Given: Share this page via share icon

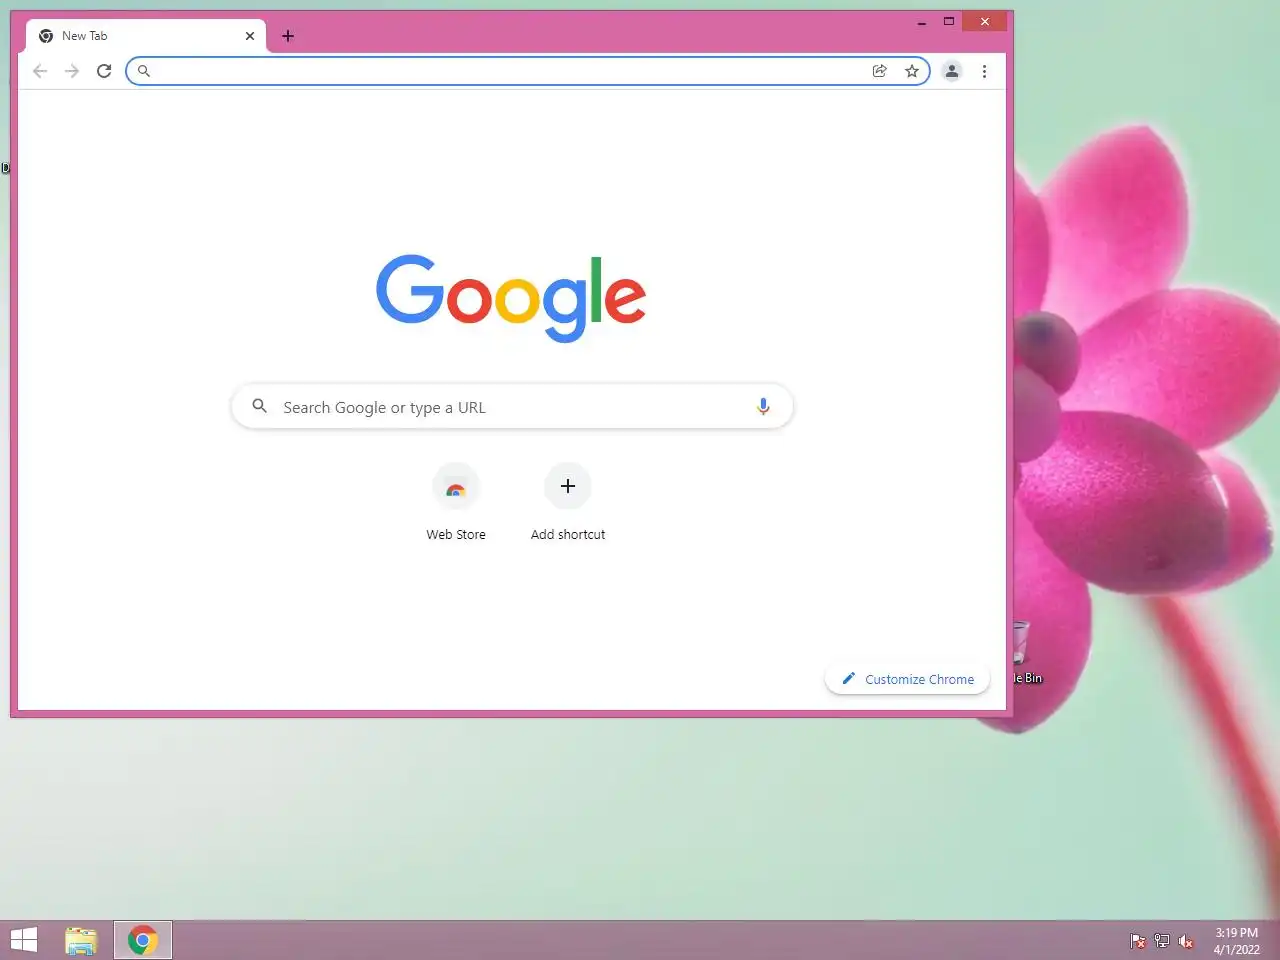Looking at the screenshot, I should [880, 71].
